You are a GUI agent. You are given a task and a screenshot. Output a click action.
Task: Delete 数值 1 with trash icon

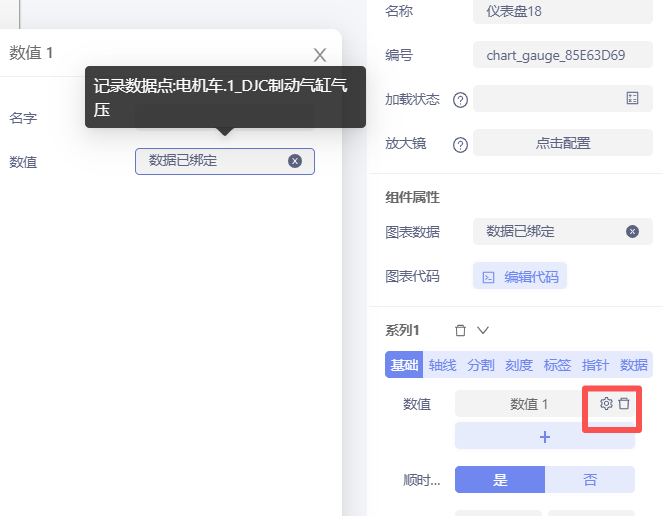[624, 403]
